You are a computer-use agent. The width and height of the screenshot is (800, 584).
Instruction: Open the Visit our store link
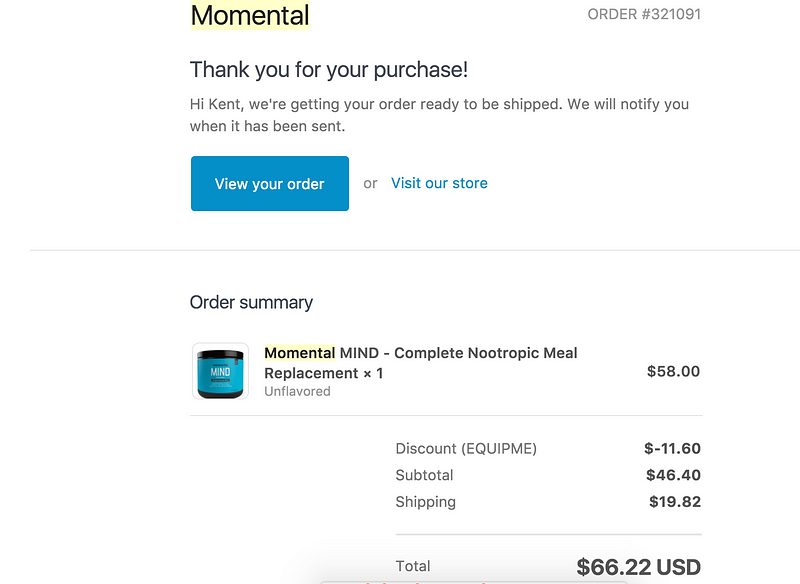[439, 183]
